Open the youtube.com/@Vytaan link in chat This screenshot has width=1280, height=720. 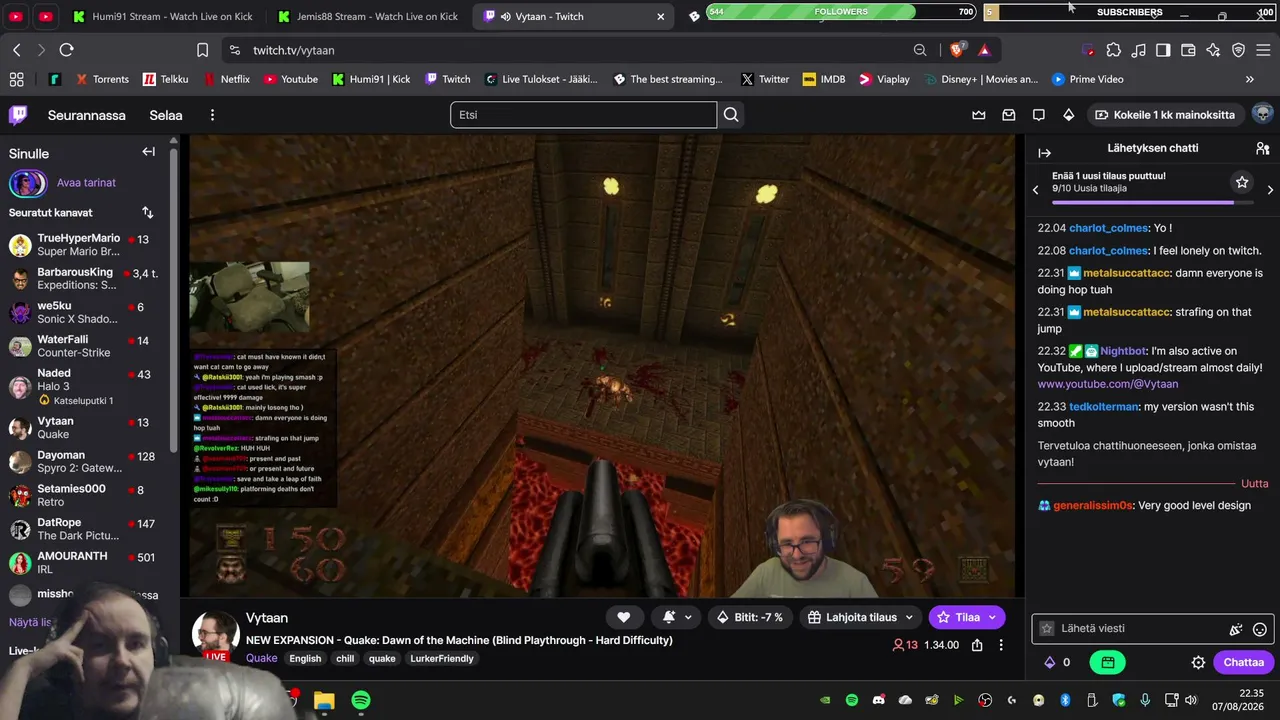1108,384
